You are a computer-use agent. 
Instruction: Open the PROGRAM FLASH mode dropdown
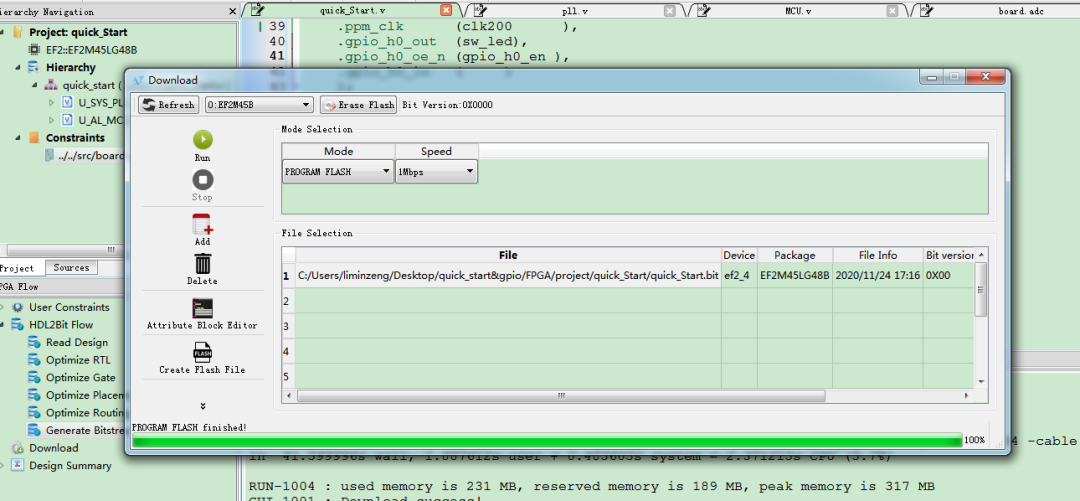[x=338, y=172]
